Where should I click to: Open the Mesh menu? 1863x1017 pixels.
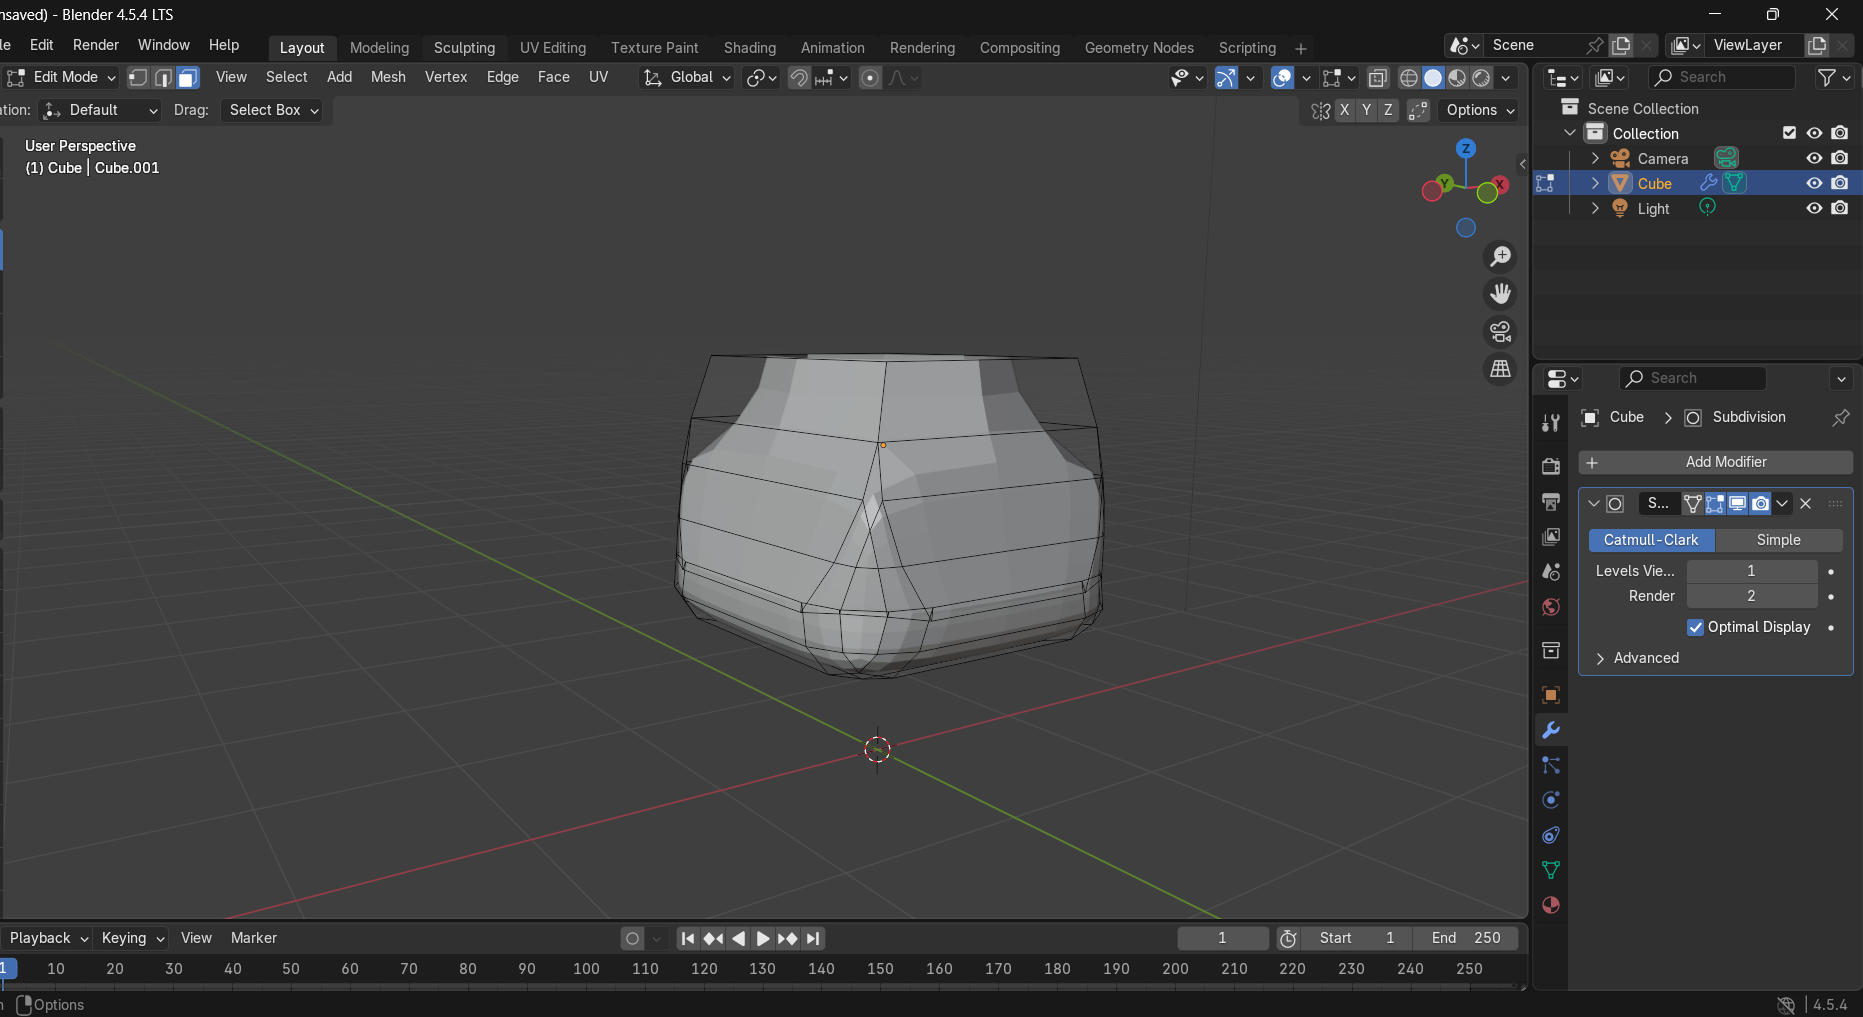point(388,77)
